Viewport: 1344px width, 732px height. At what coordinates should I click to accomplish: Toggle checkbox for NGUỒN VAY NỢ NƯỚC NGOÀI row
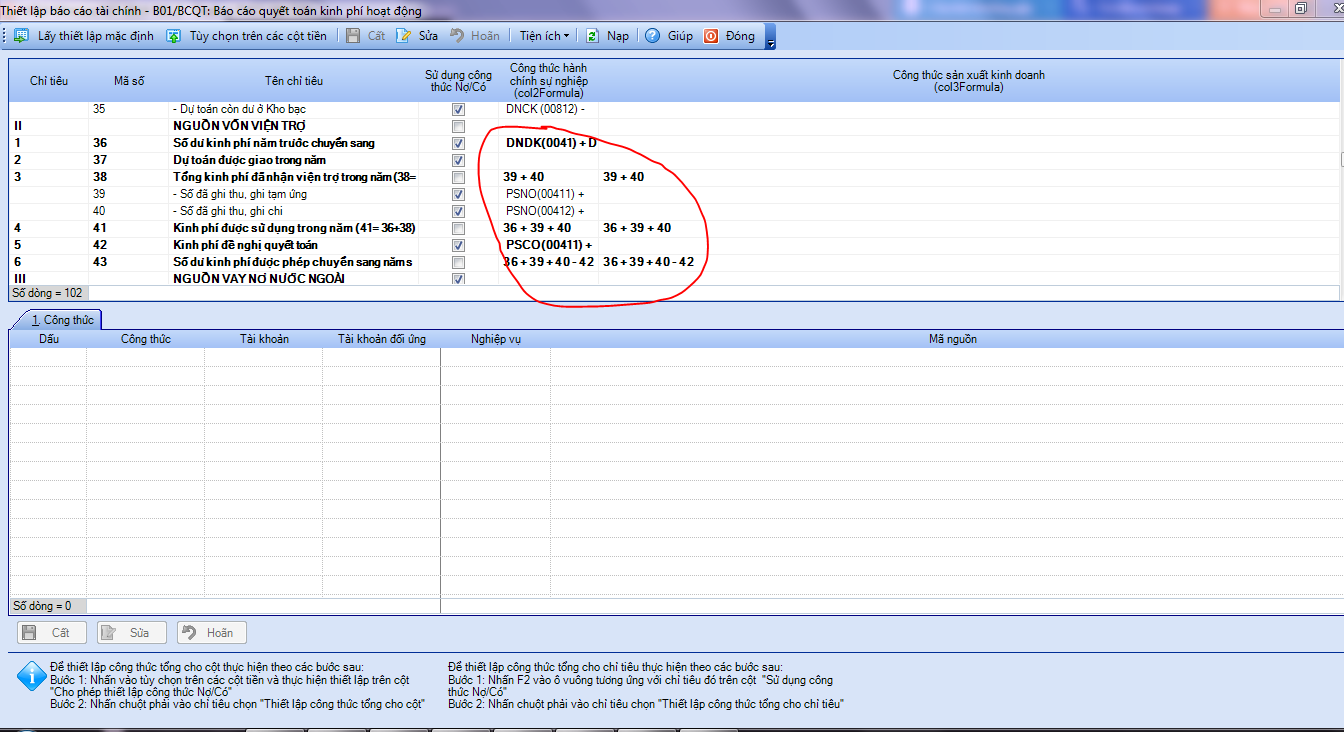pos(458,279)
